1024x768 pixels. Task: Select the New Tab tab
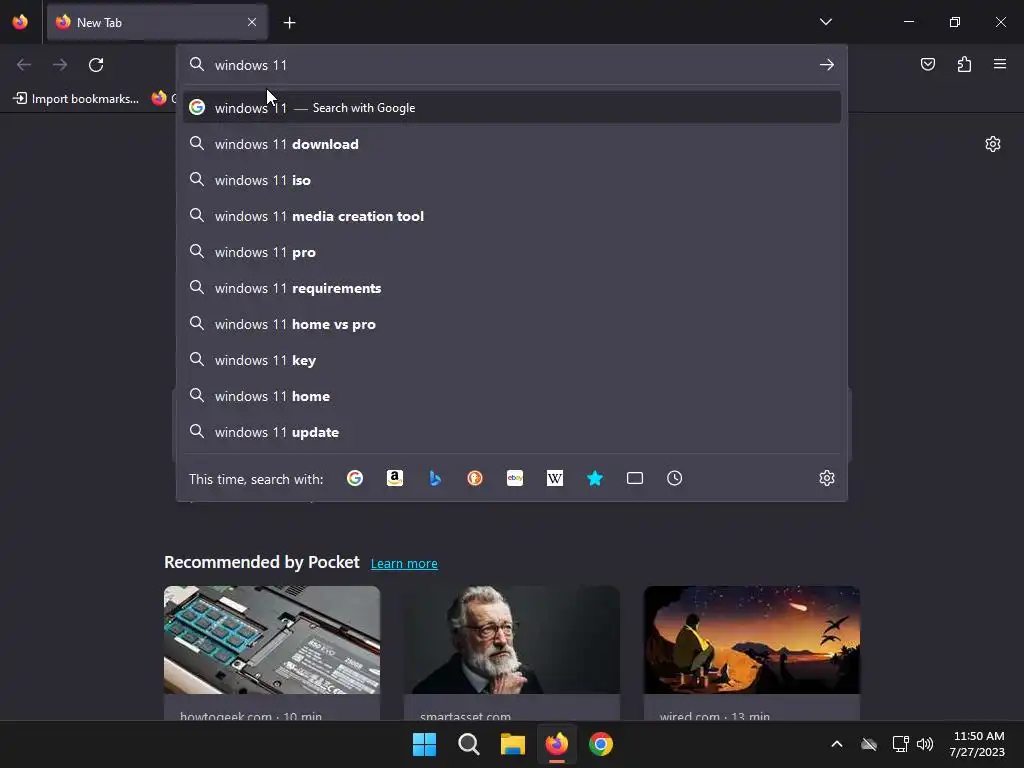(157, 22)
